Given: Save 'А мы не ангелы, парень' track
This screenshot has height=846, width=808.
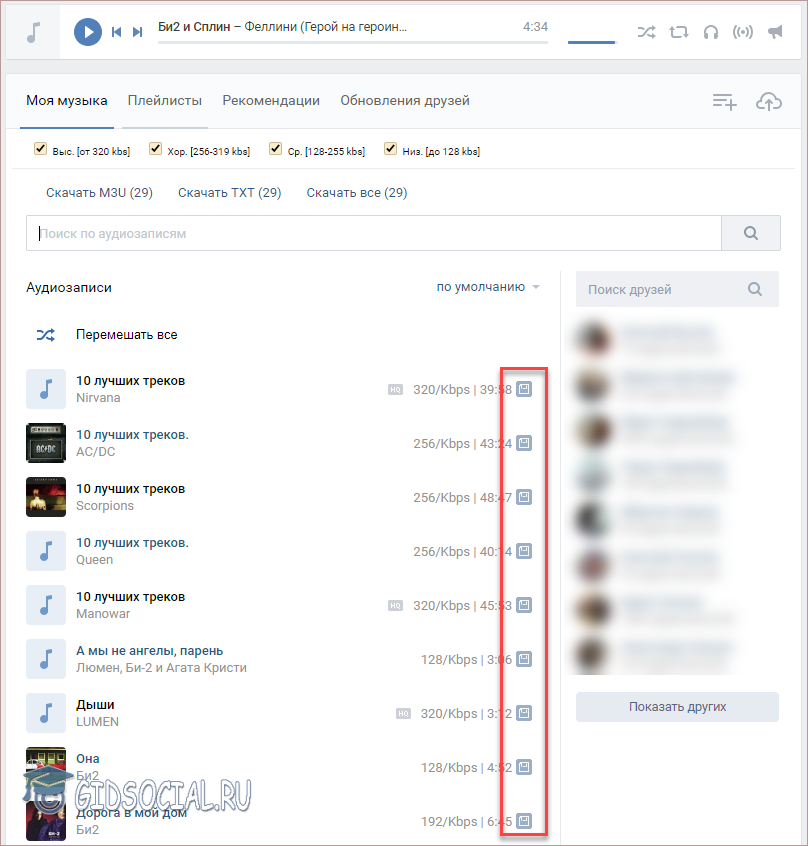Looking at the screenshot, I should [x=524, y=659].
